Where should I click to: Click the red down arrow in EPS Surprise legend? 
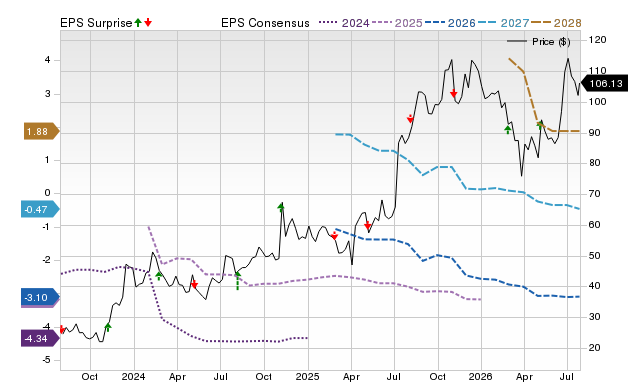point(148,22)
